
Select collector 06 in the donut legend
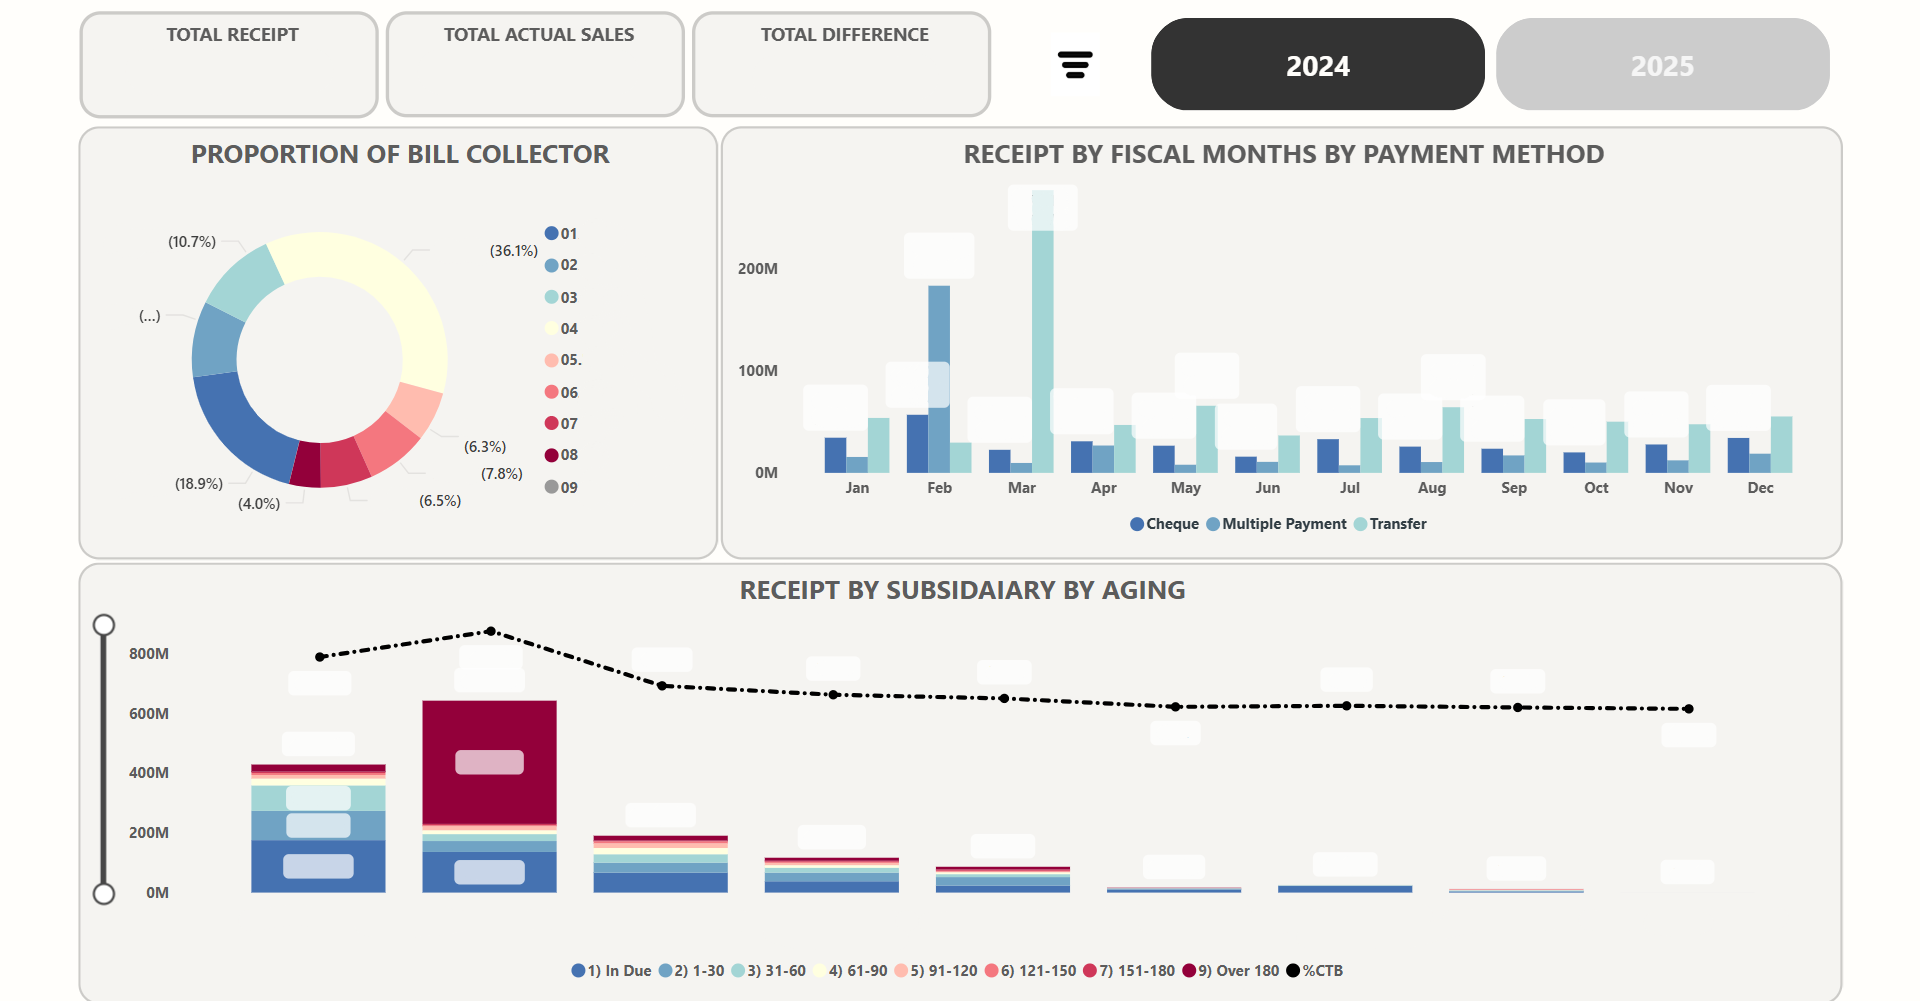tap(561, 392)
